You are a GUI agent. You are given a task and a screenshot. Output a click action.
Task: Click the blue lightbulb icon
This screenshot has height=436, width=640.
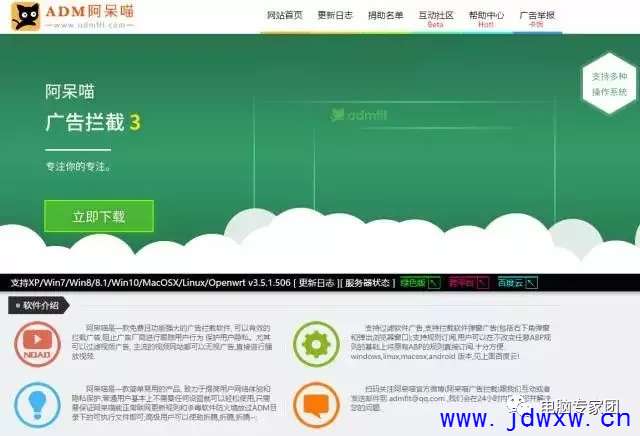click(x=37, y=405)
